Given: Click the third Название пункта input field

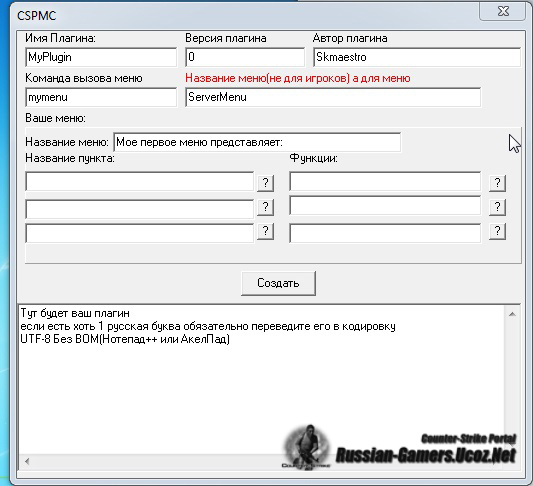Looking at the screenshot, I should coord(139,233).
